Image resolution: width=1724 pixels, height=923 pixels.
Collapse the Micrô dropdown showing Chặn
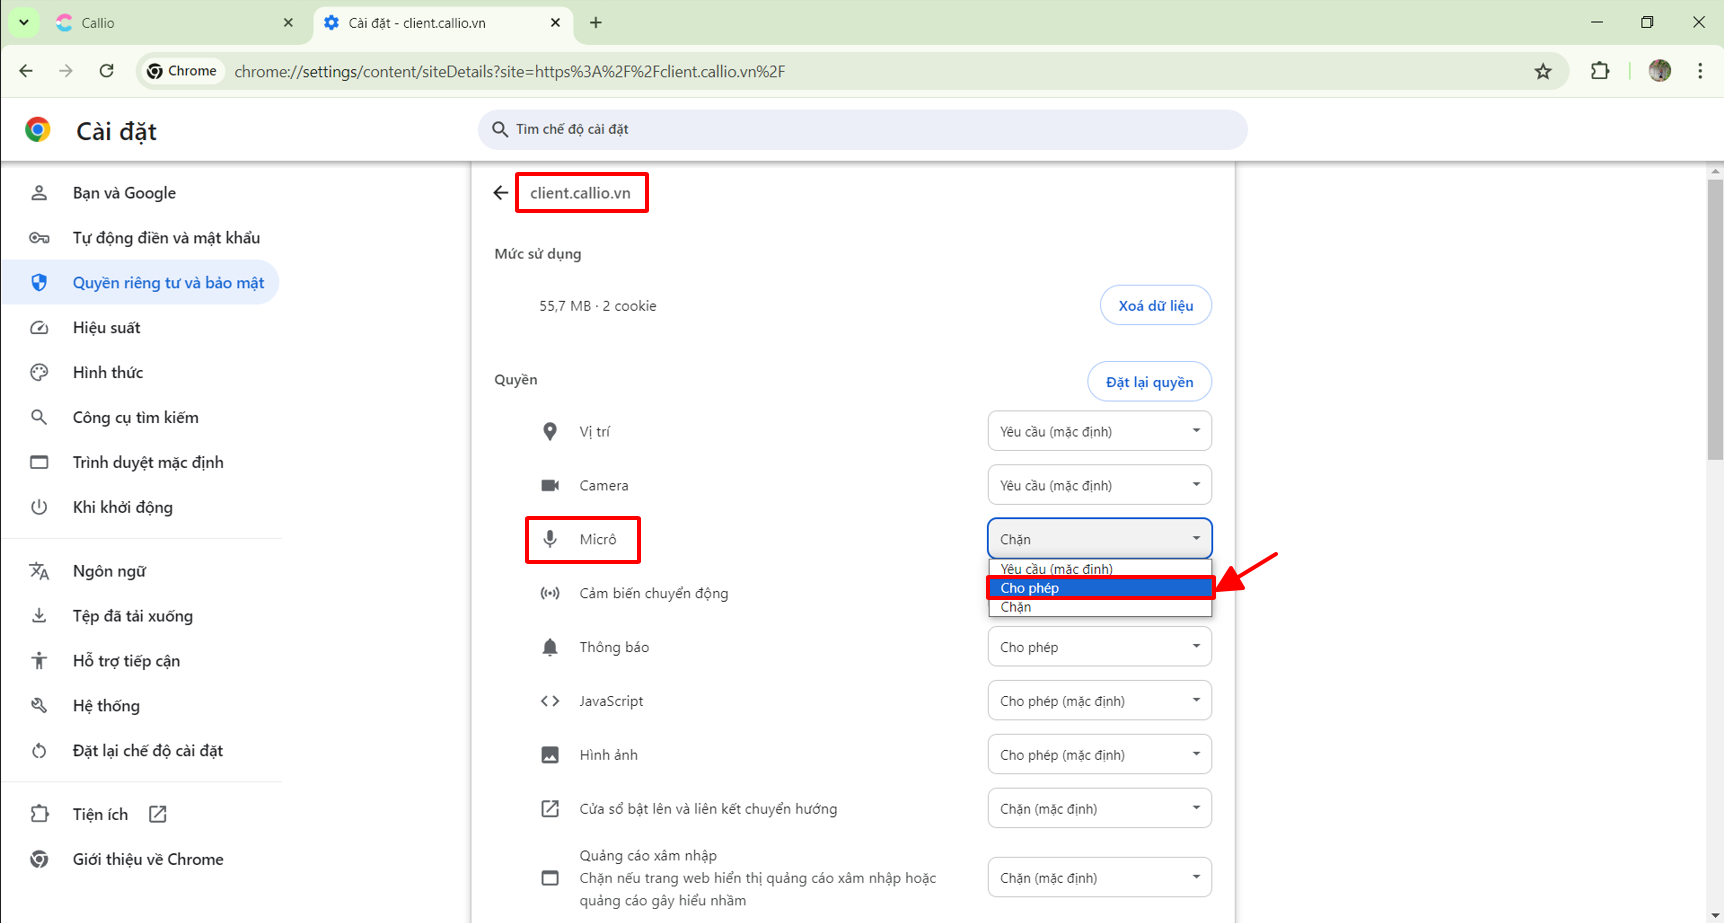pyautogui.click(x=1100, y=539)
